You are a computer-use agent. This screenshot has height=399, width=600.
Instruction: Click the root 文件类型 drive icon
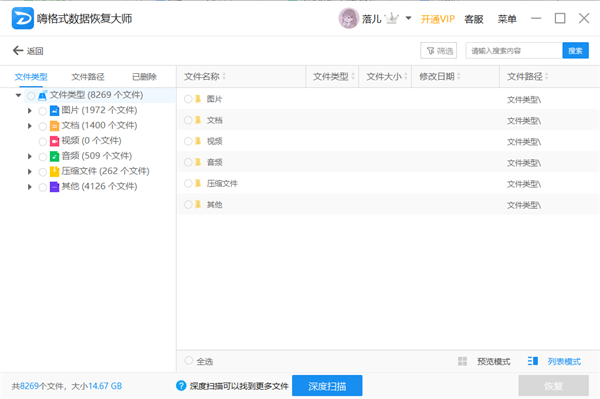tap(42, 96)
